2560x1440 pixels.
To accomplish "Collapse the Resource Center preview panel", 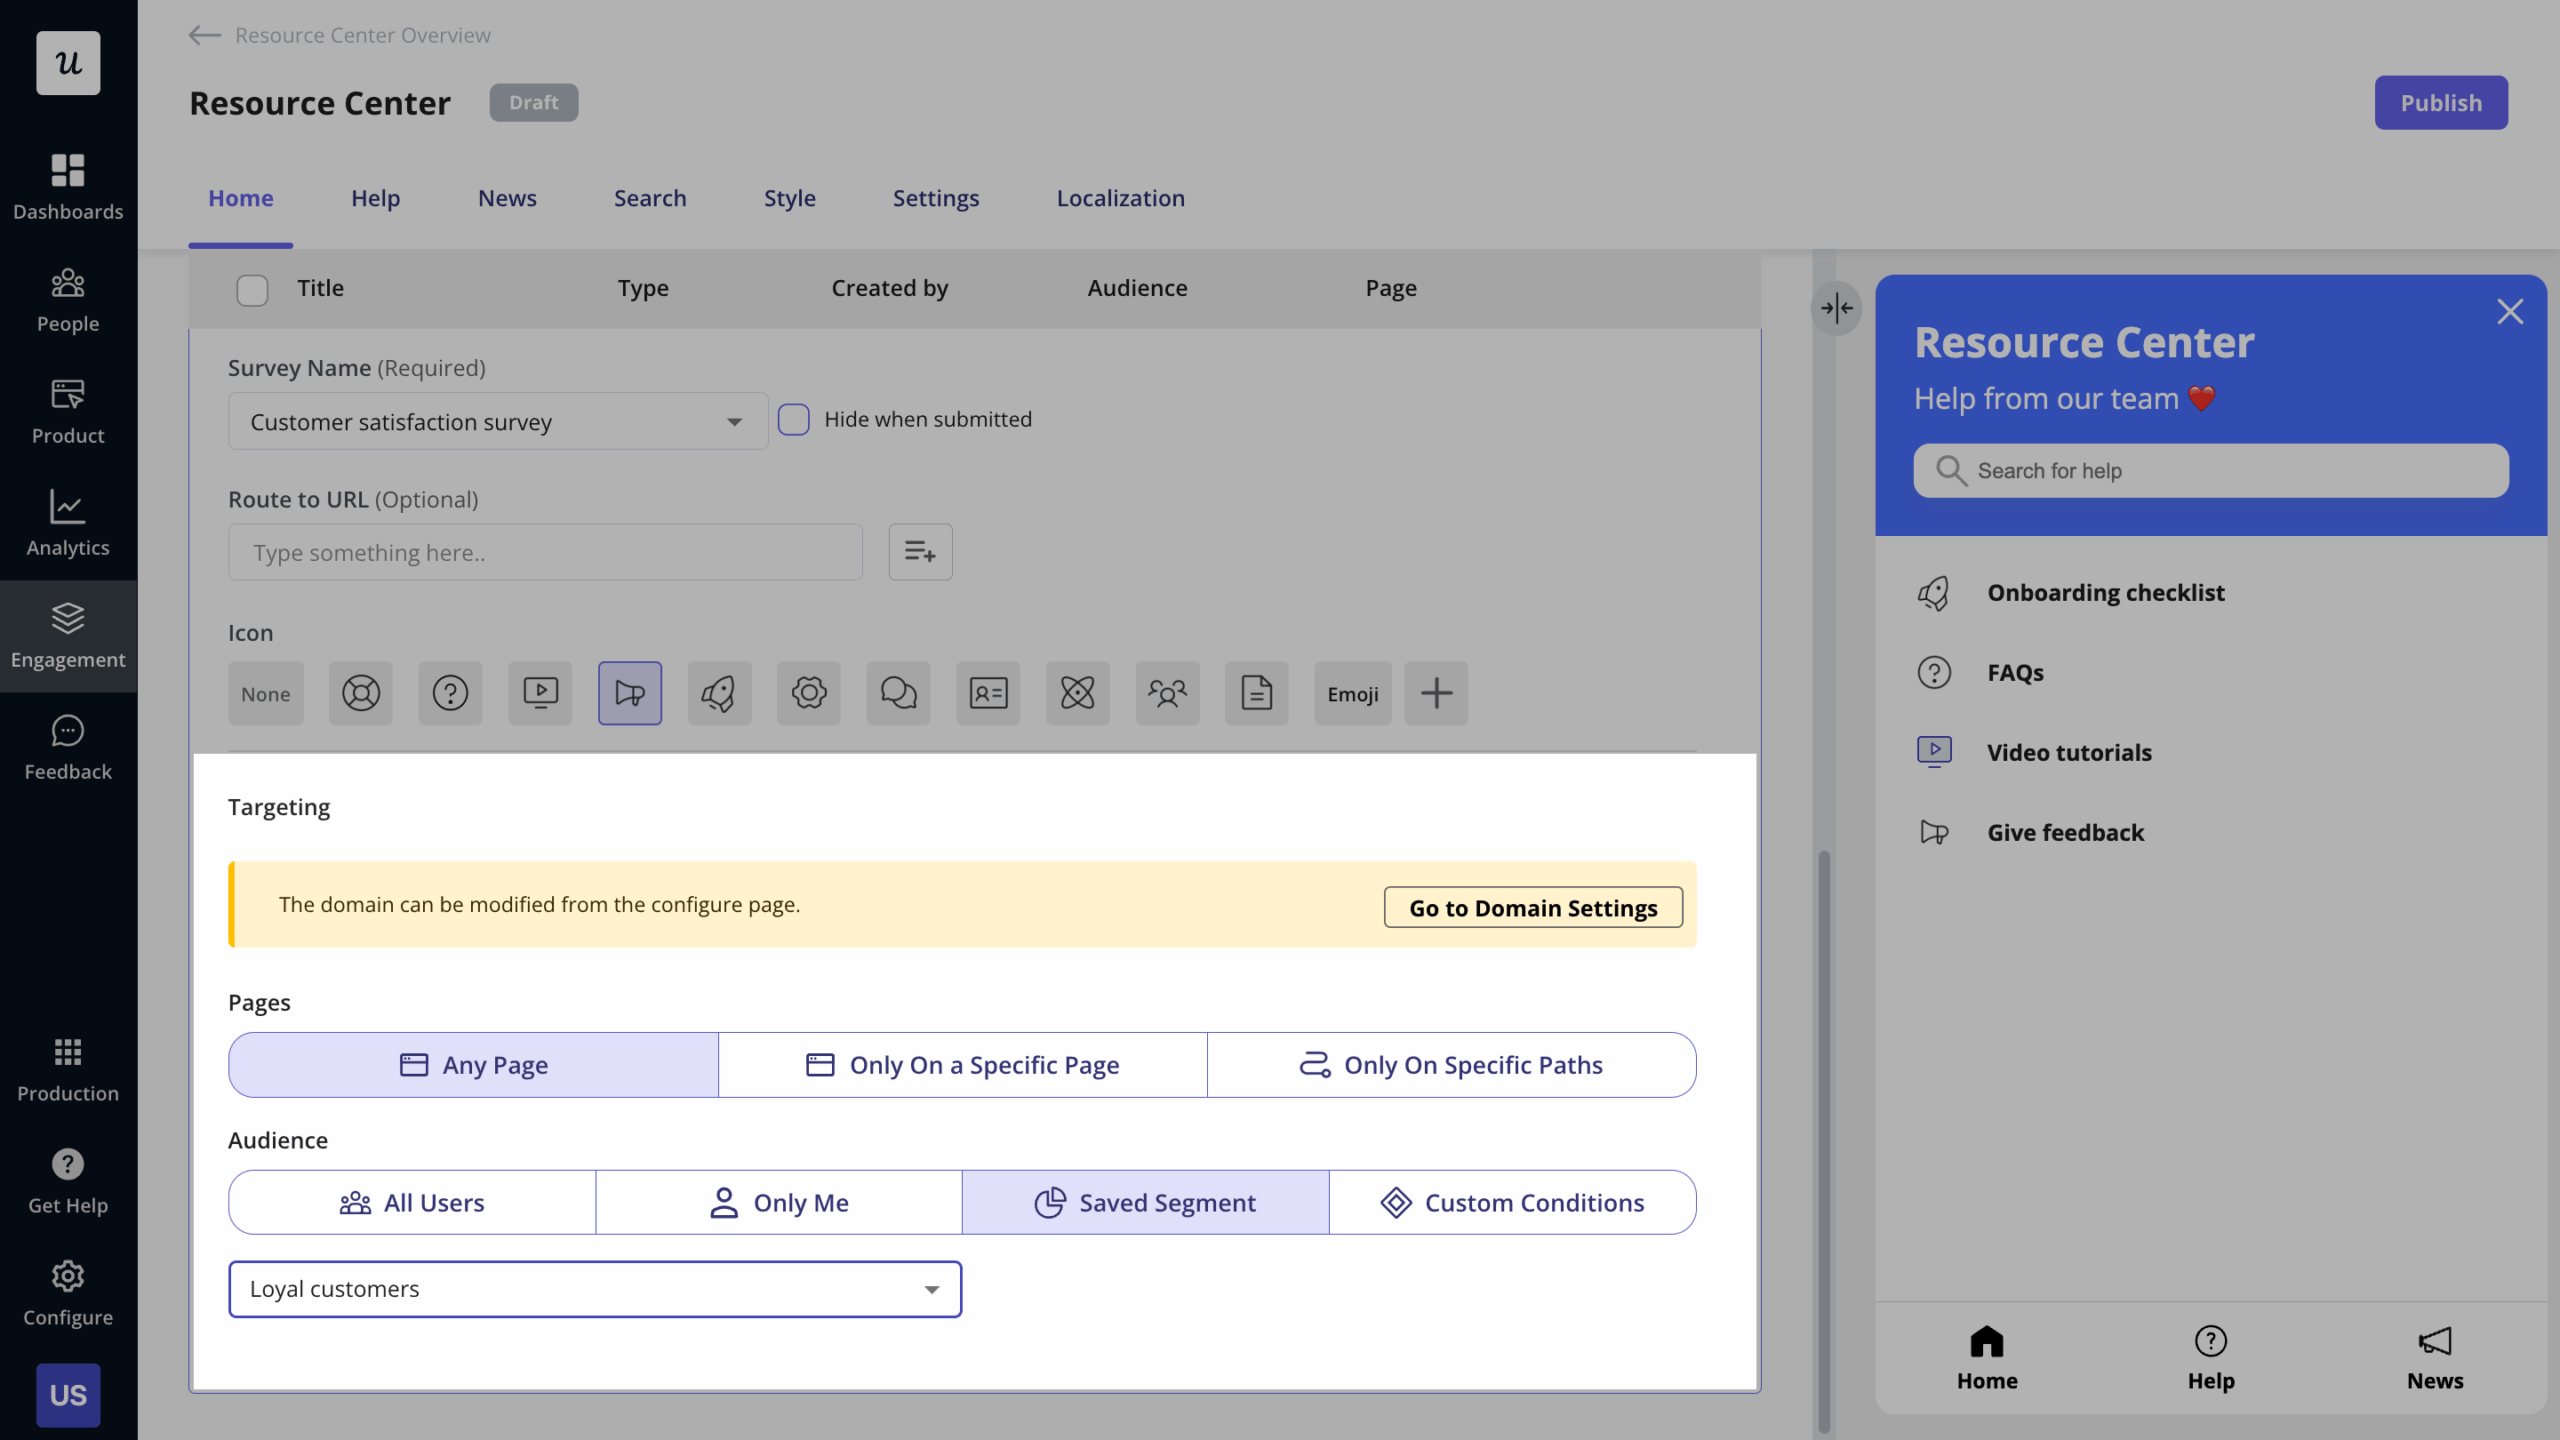I will [1837, 308].
